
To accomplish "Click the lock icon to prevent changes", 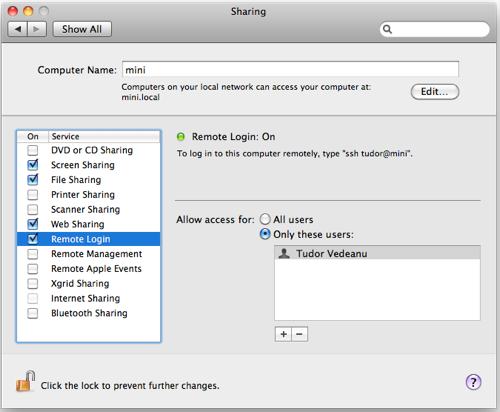I will 25,381.
